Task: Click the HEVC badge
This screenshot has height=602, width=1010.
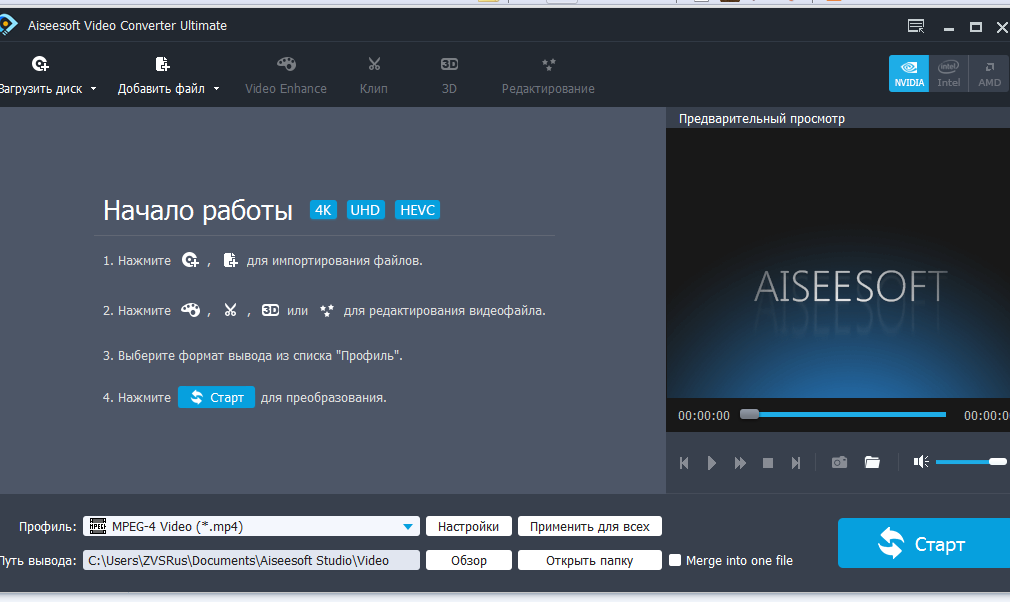Action: pos(417,210)
